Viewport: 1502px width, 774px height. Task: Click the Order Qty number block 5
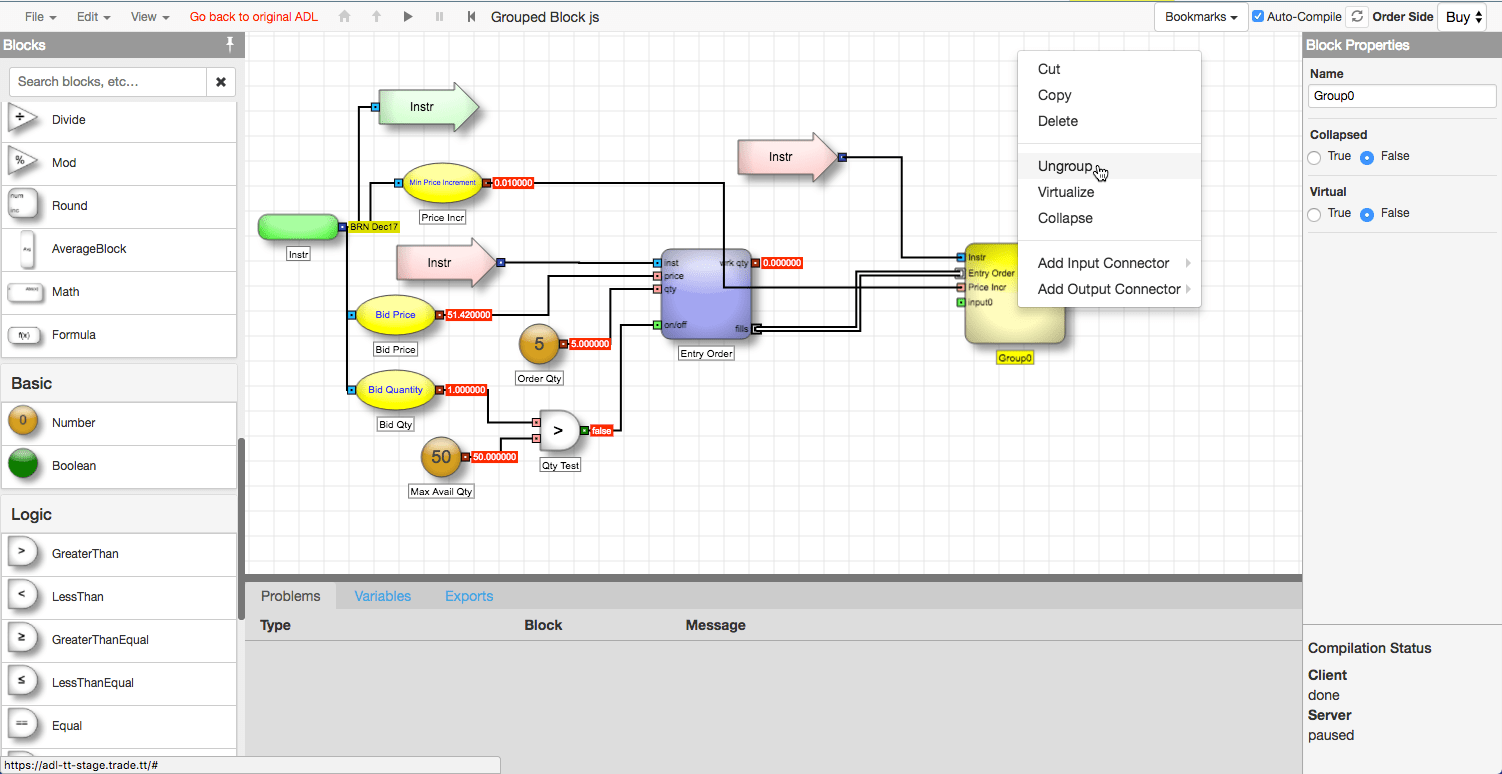539,344
